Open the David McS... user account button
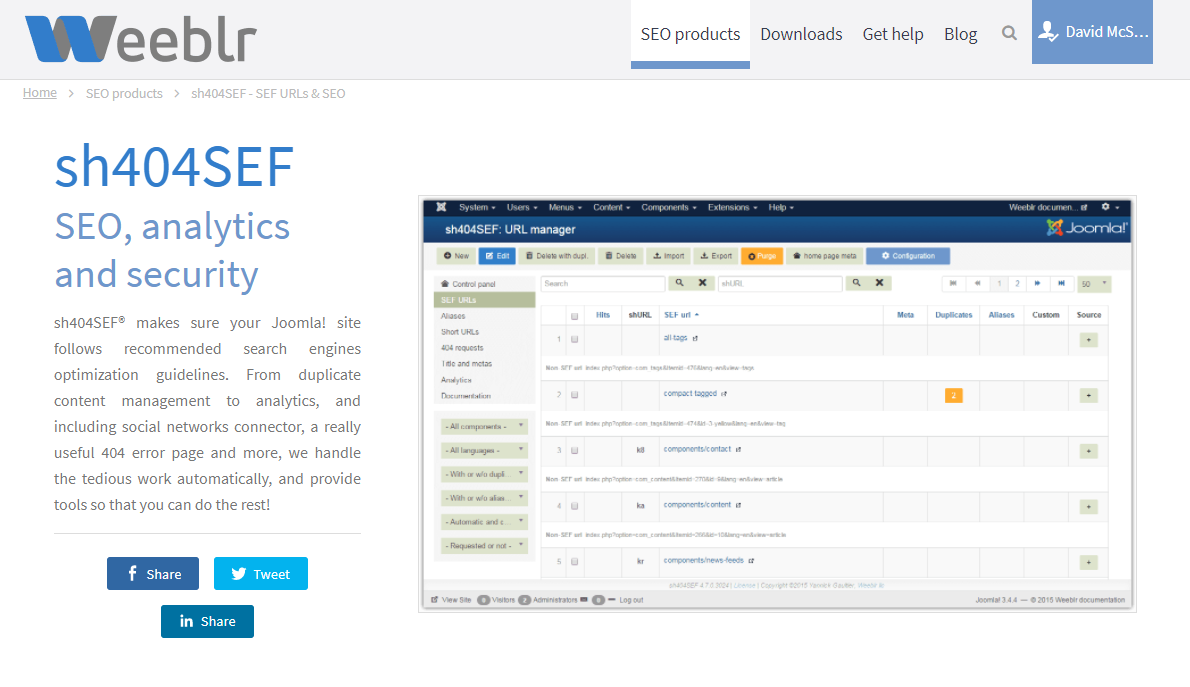Viewport: 1190px width, 687px height. click(x=1092, y=32)
